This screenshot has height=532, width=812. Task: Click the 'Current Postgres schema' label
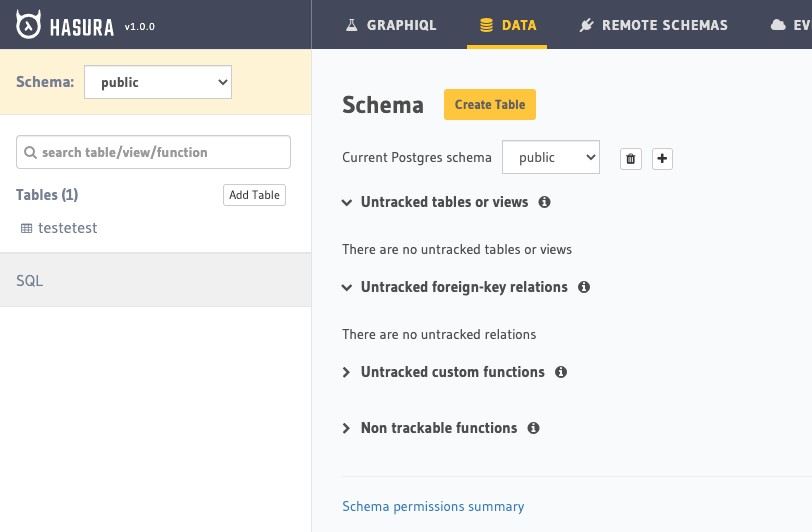(x=417, y=157)
